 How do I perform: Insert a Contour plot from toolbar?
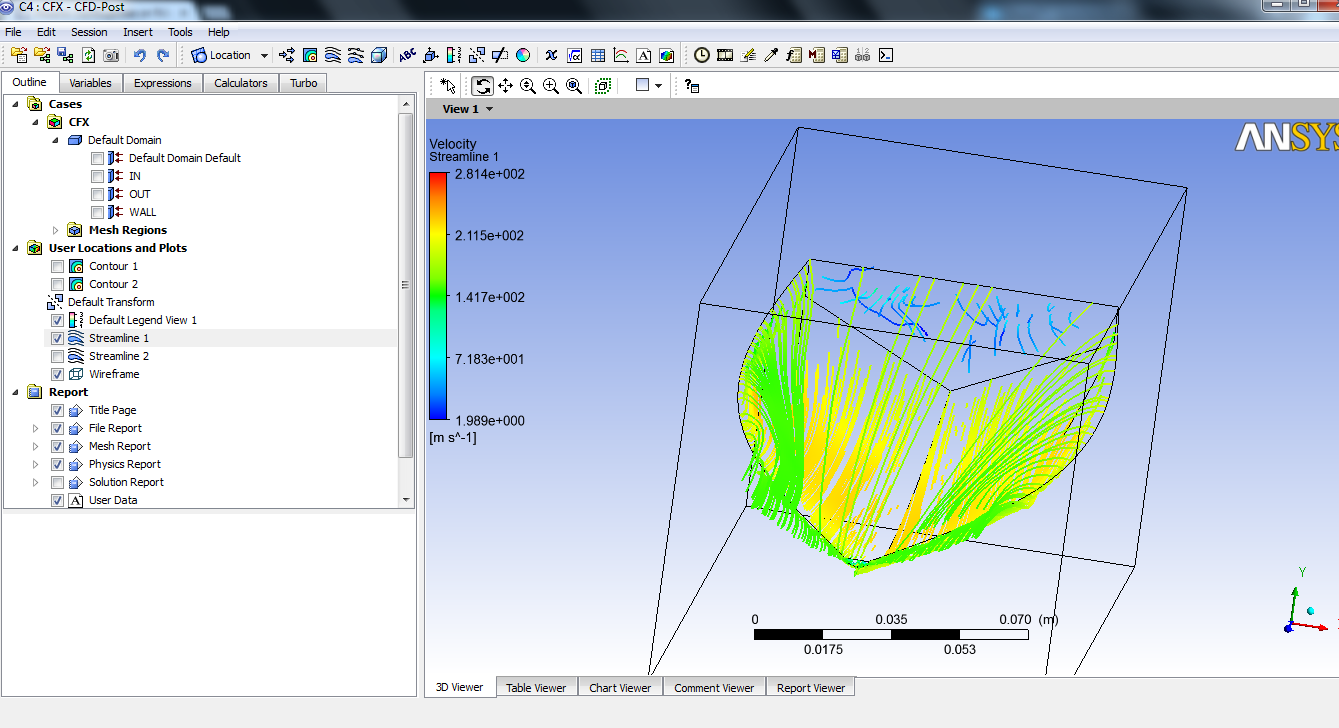[x=310, y=55]
